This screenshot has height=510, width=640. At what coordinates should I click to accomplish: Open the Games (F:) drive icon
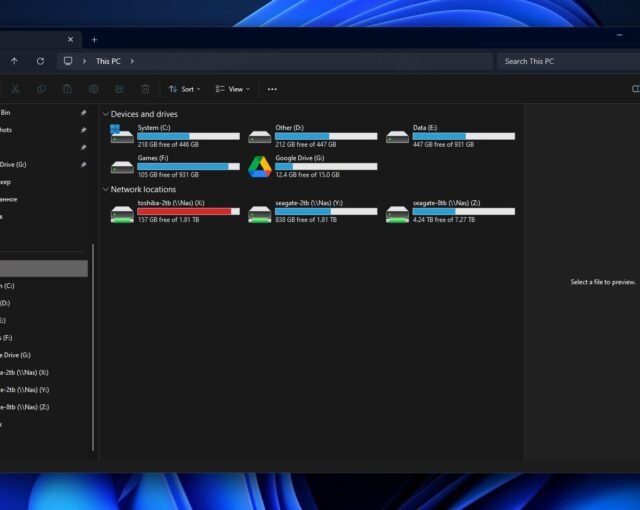tap(122, 167)
